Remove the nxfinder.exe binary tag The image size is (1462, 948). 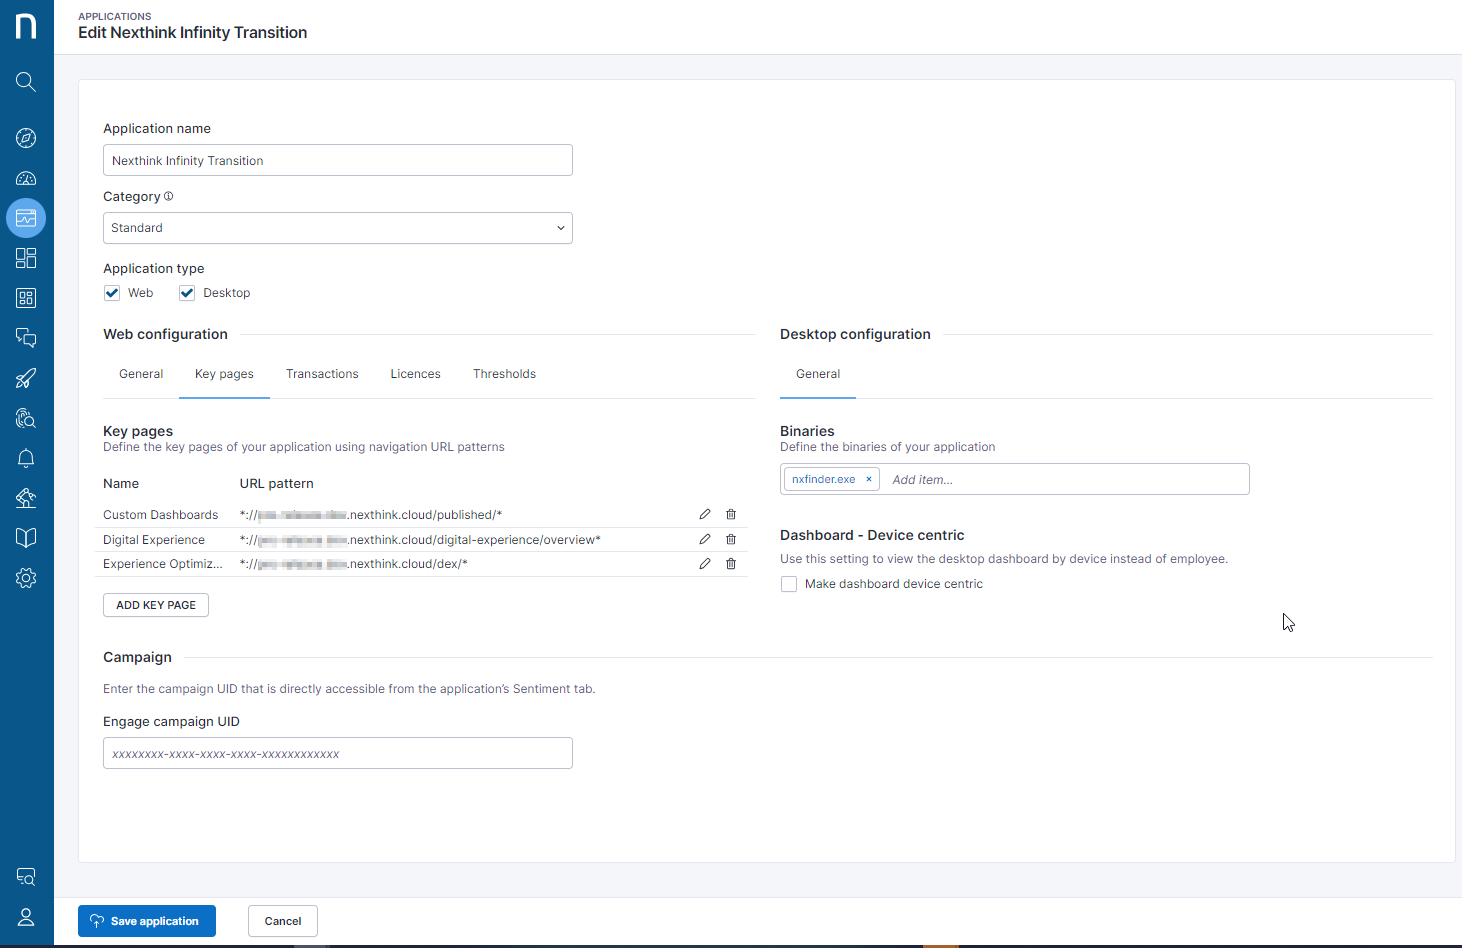coord(869,479)
